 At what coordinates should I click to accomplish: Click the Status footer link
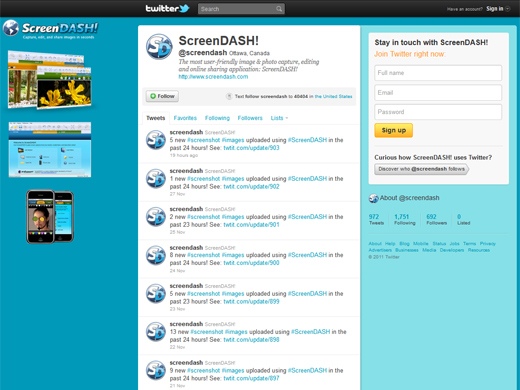tap(439, 244)
